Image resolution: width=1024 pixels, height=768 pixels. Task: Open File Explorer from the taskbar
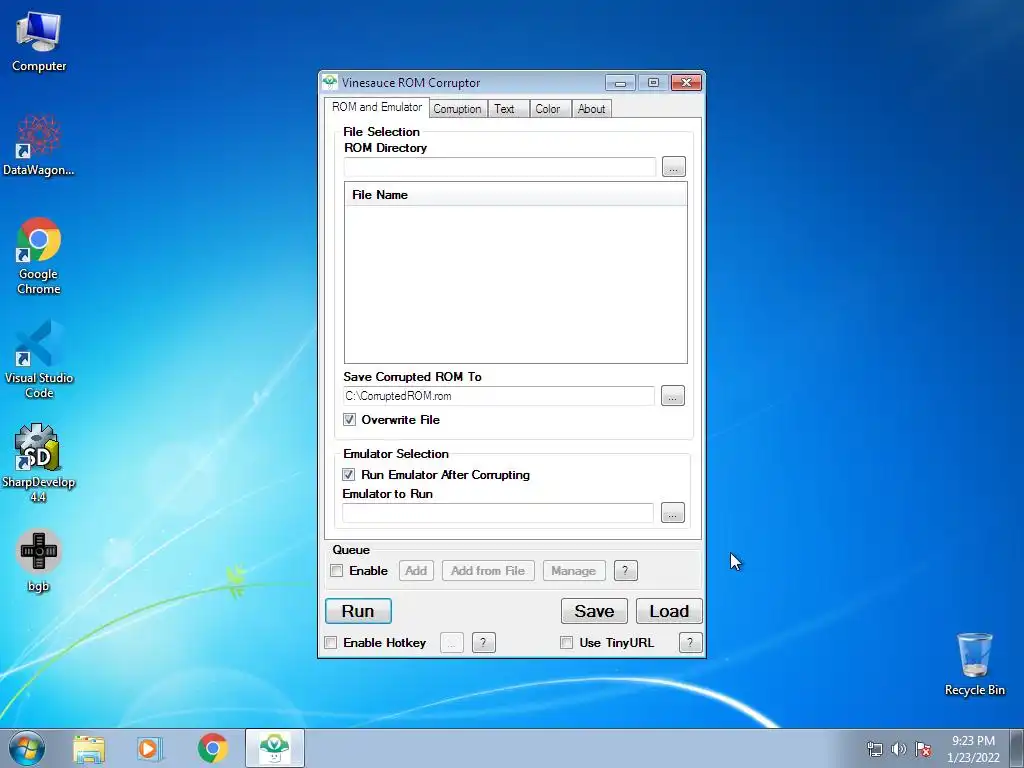tap(89, 748)
